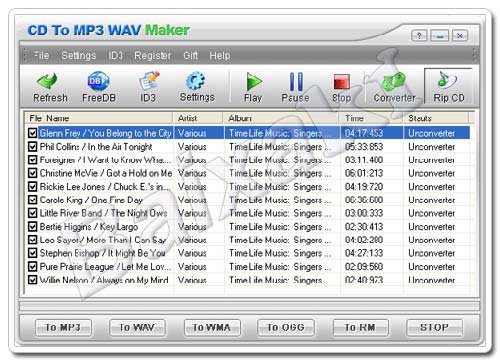Click time value 02:09:560

(x=364, y=267)
